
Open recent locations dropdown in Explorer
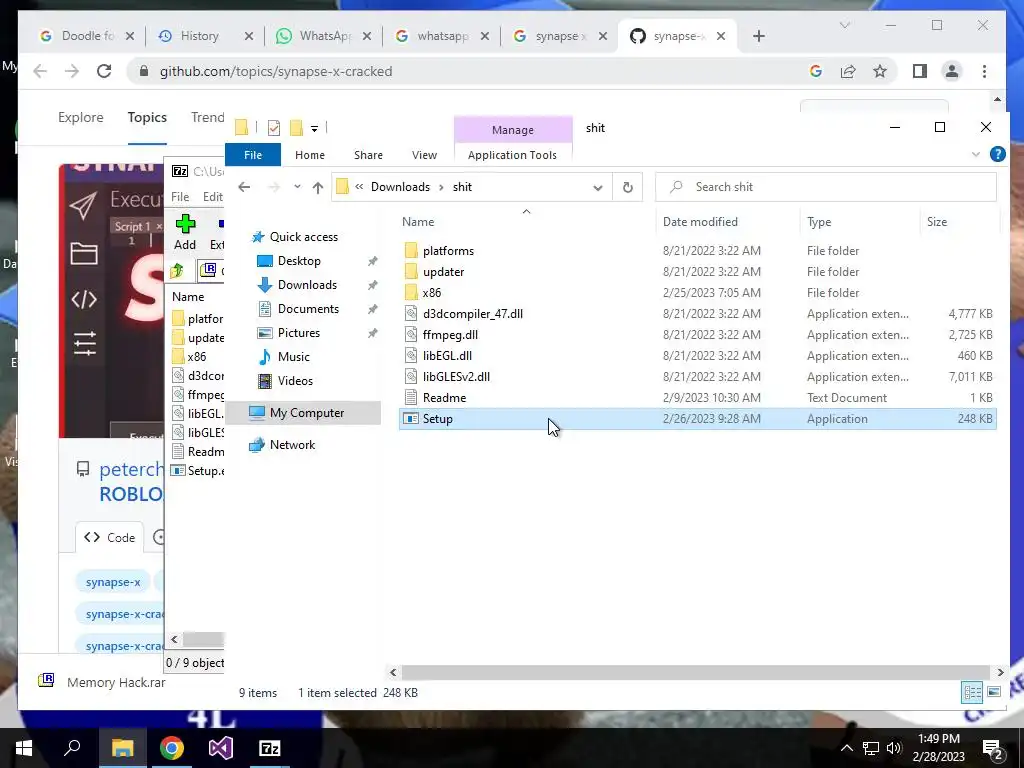click(x=297, y=187)
